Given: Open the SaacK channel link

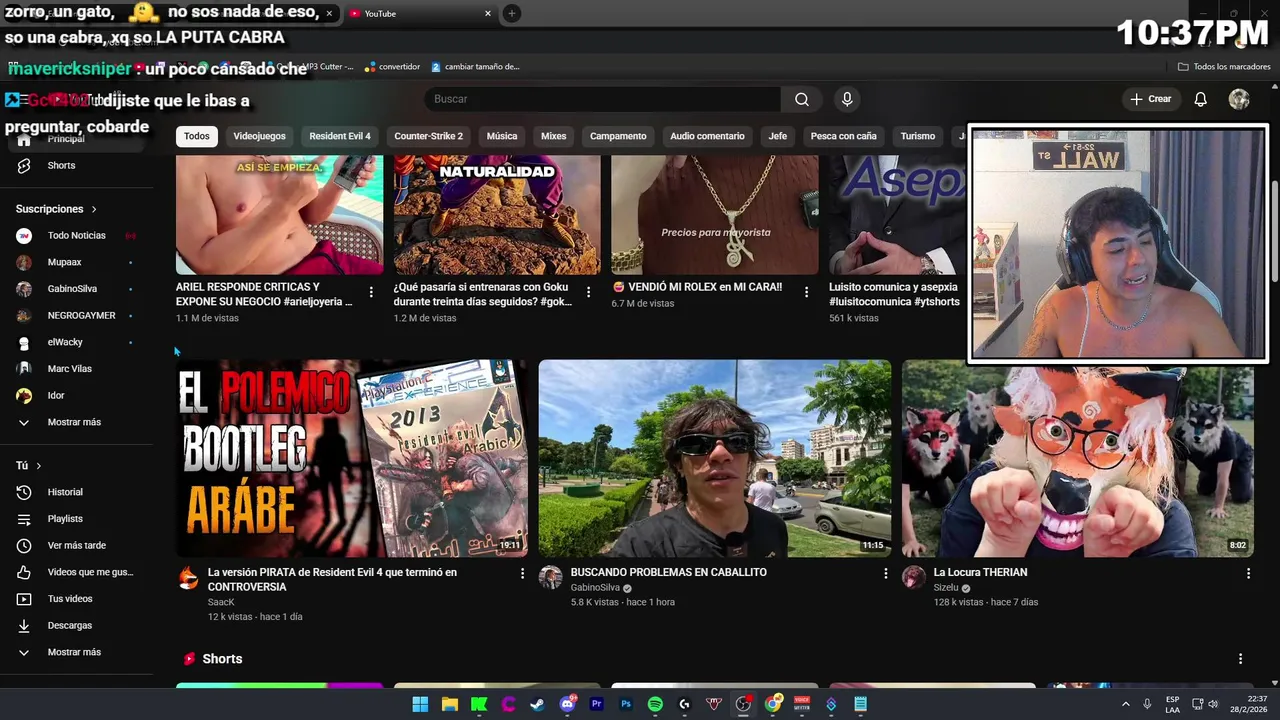Looking at the screenshot, I should [221, 602].
